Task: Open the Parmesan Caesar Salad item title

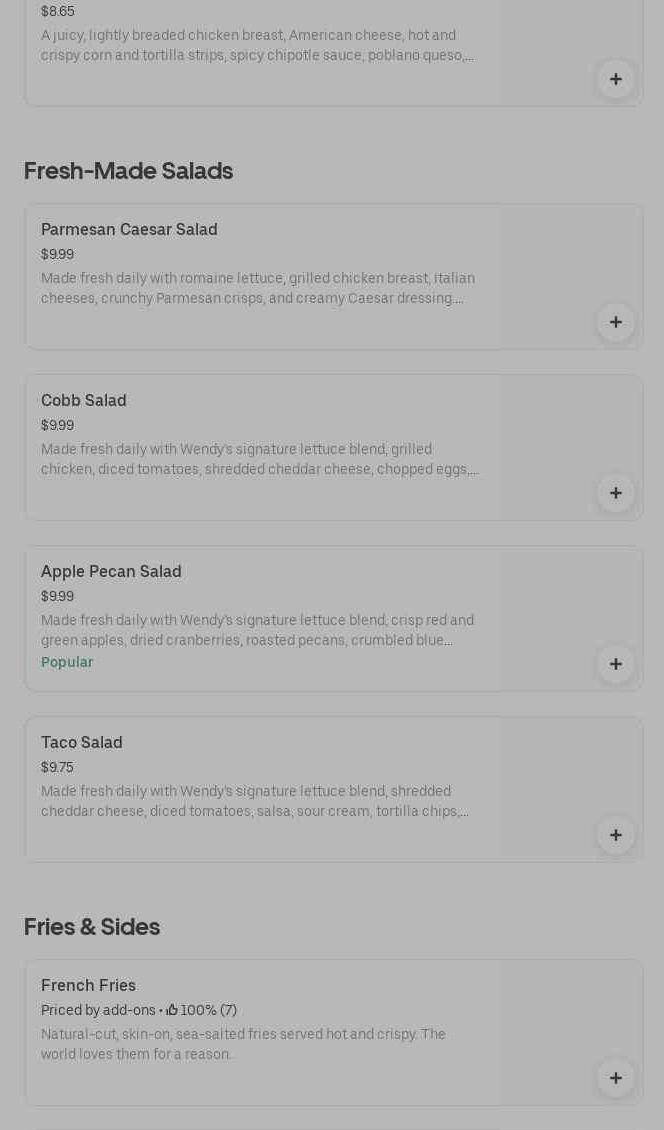Action: [129, 230]
